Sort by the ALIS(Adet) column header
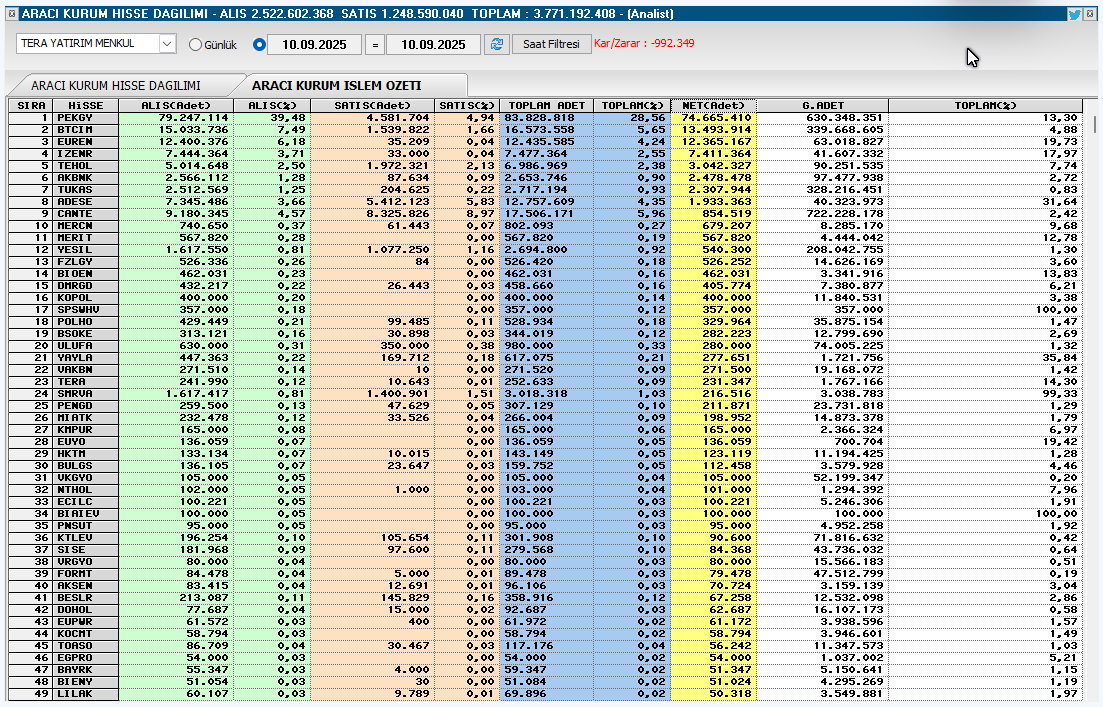 coord(176,106)
